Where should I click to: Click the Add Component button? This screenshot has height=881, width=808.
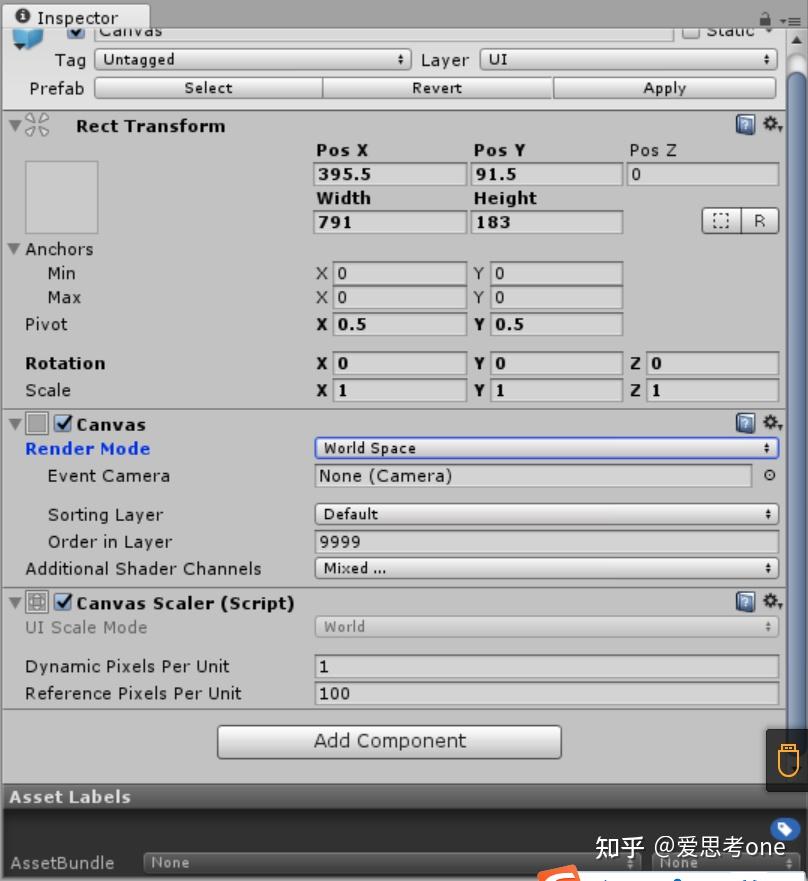[389, 742]
